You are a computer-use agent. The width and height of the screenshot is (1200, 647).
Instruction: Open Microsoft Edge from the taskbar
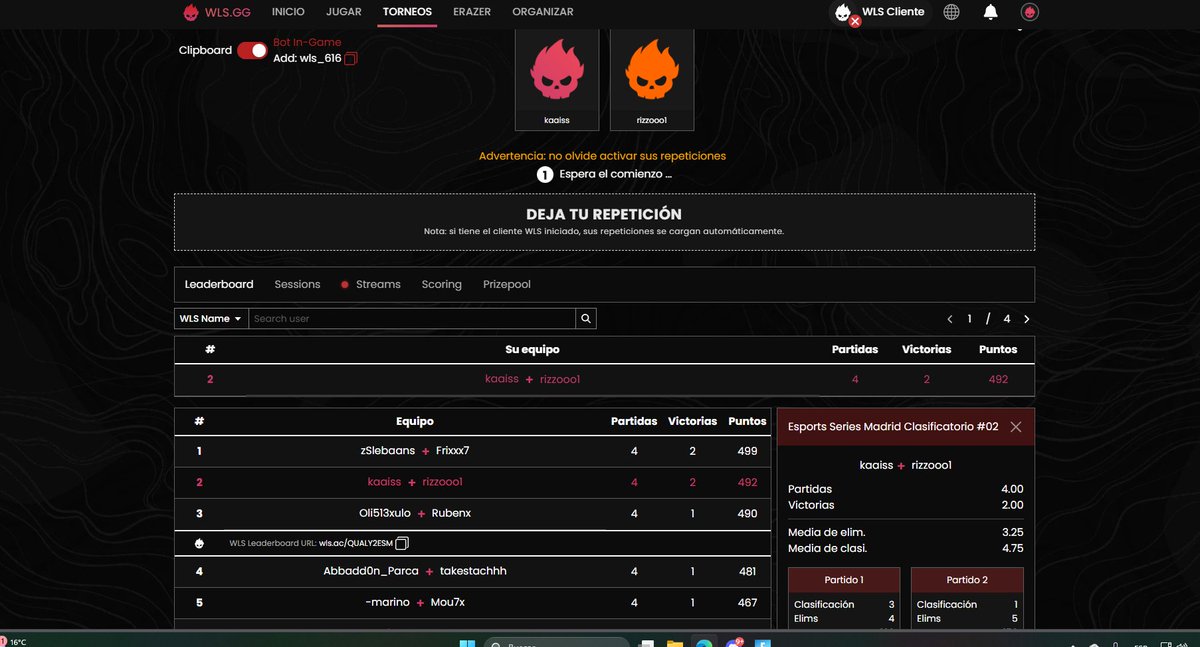point(704,643)
